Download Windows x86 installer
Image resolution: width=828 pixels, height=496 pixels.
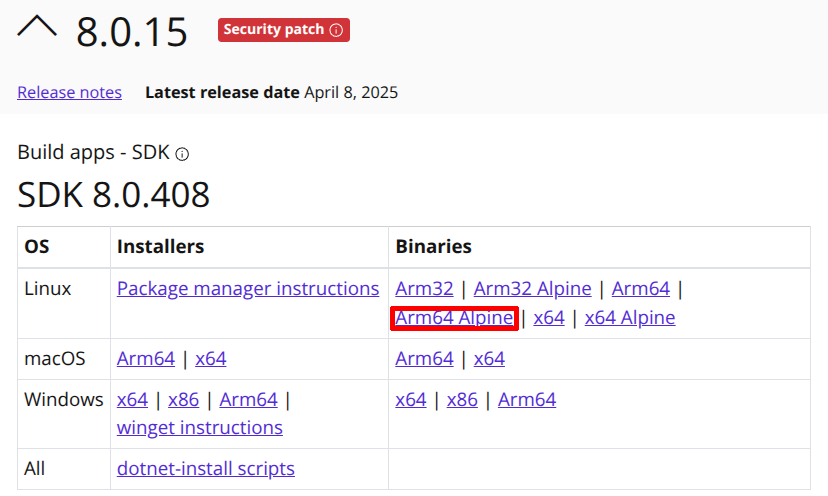(x=184, y=400)
